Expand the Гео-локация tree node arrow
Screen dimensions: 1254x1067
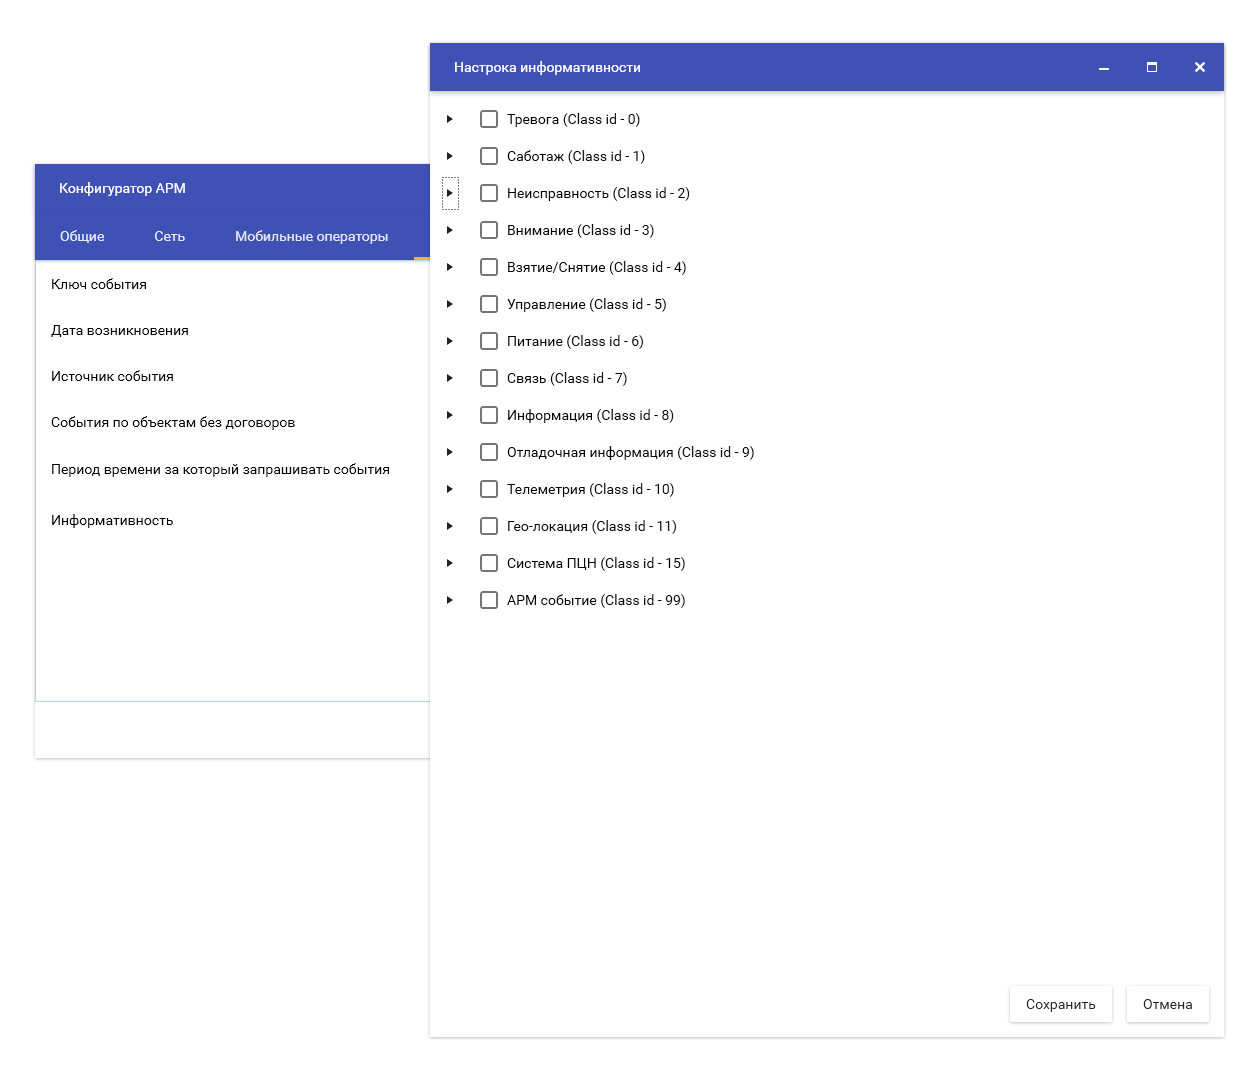point(450,526)
